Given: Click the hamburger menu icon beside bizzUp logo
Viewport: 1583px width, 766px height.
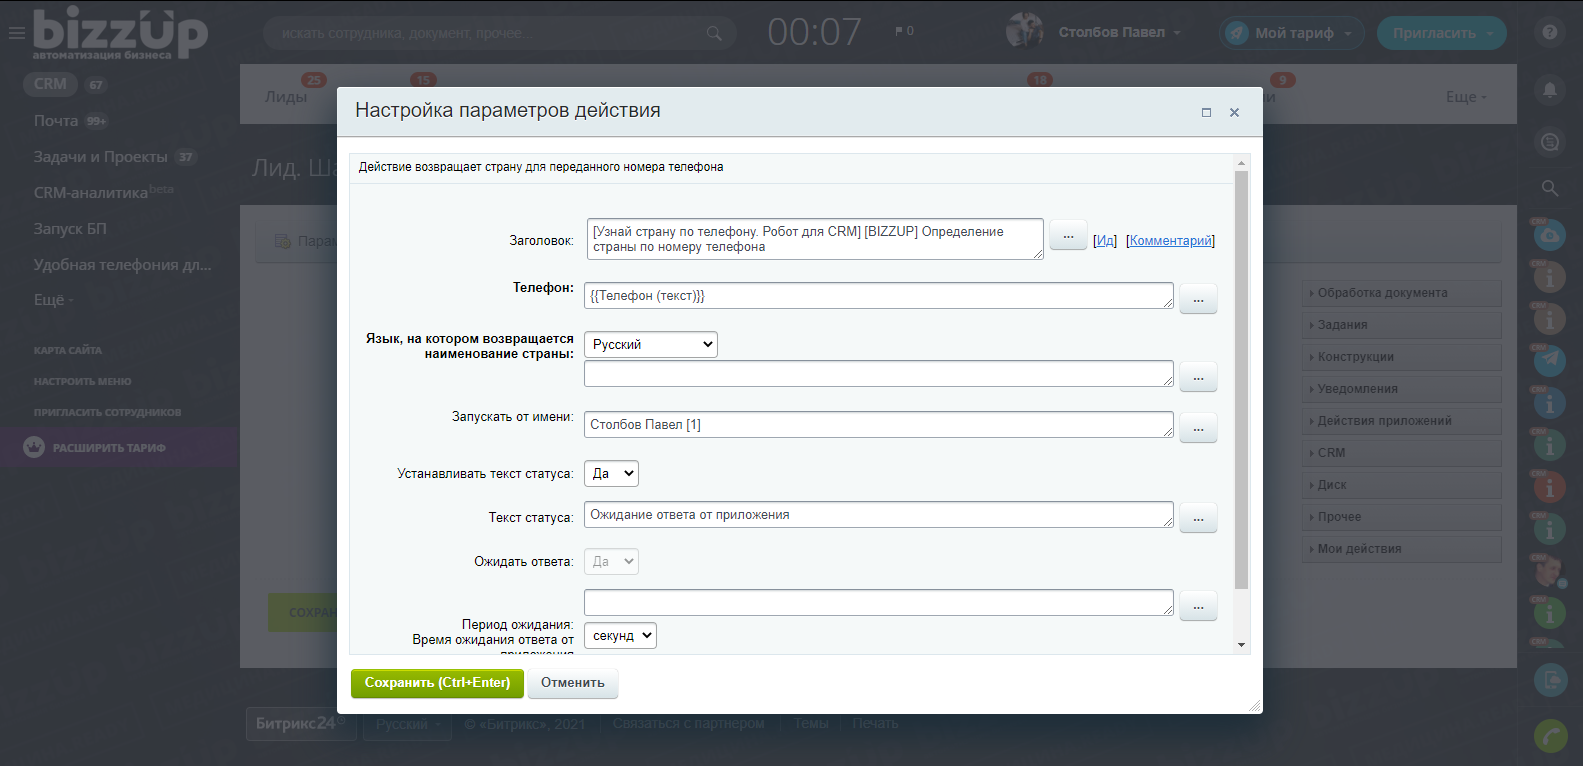Looking at the screenshot, I should 16,33.
